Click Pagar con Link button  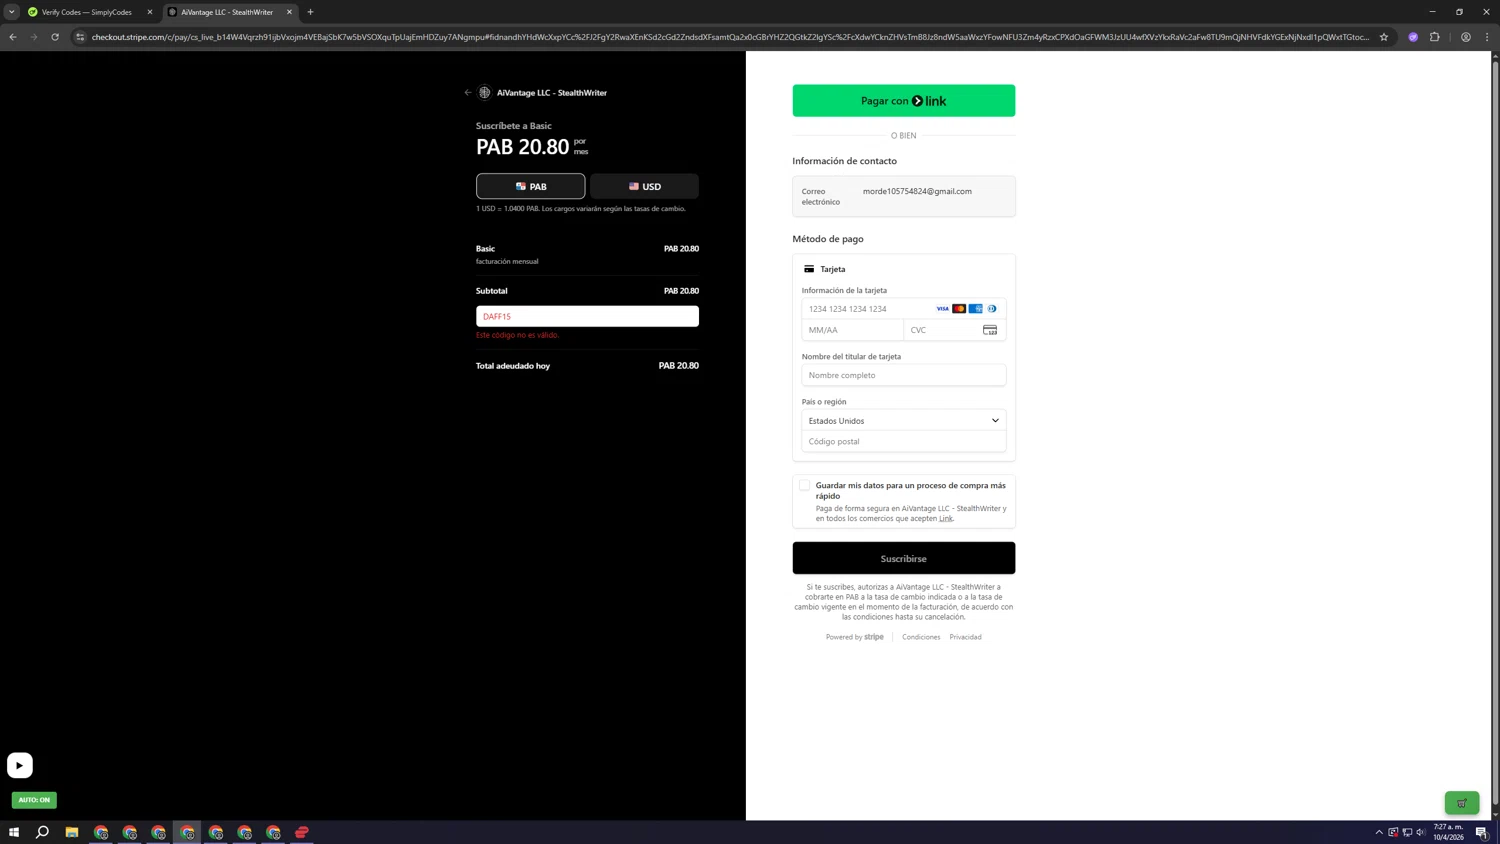click(x=904, y=101)
